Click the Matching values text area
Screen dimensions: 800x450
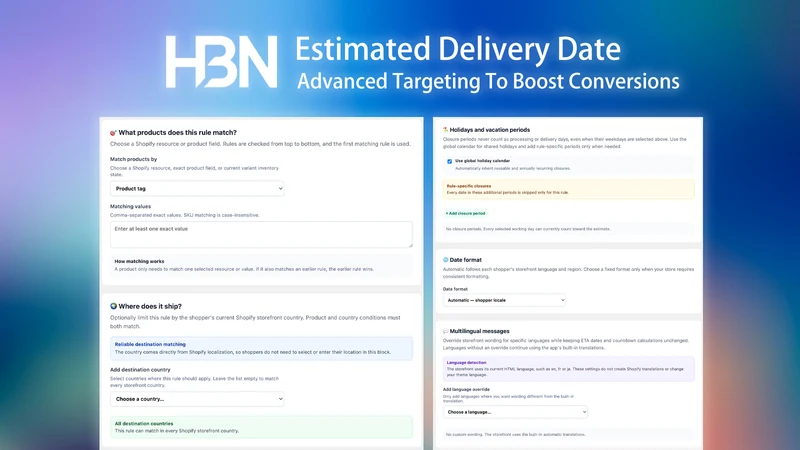click(x=261, y=235)
